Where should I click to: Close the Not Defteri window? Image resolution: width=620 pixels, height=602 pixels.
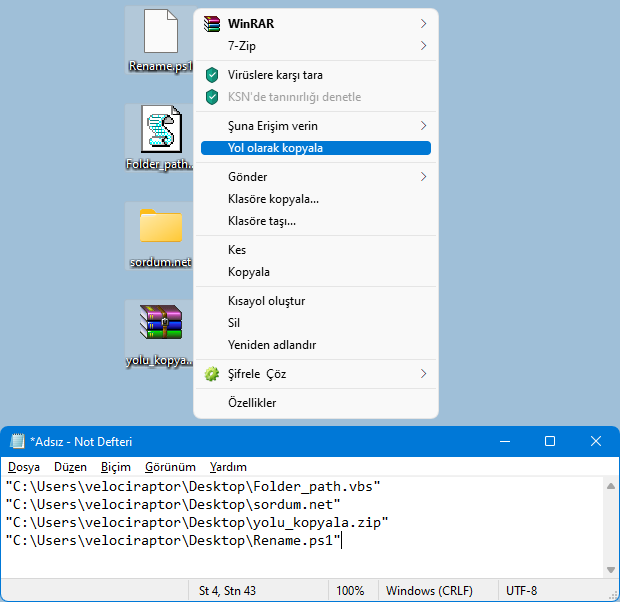point(596,441)
